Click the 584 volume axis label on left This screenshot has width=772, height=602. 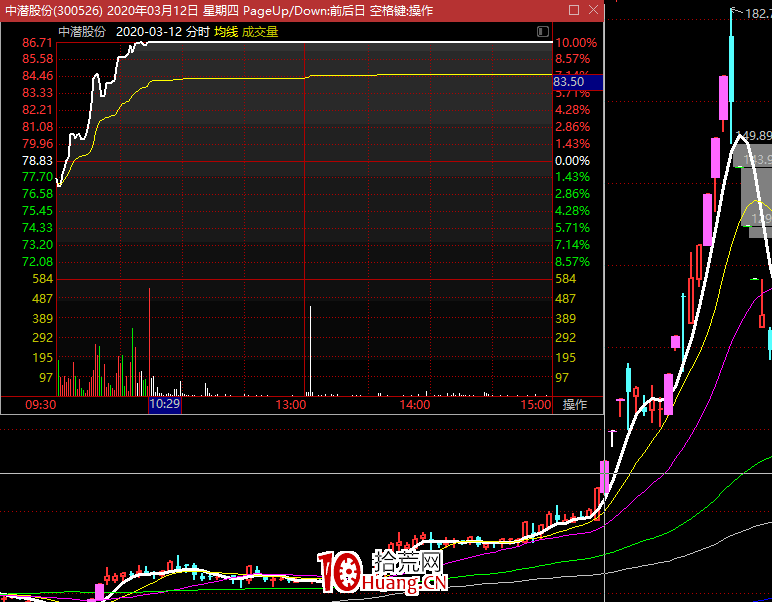(43, 279)
